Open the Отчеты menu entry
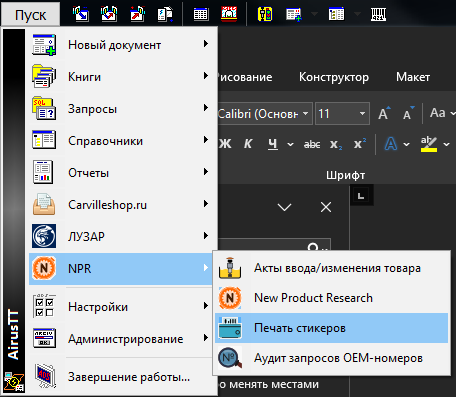456x397 pixels. point(121,173)
